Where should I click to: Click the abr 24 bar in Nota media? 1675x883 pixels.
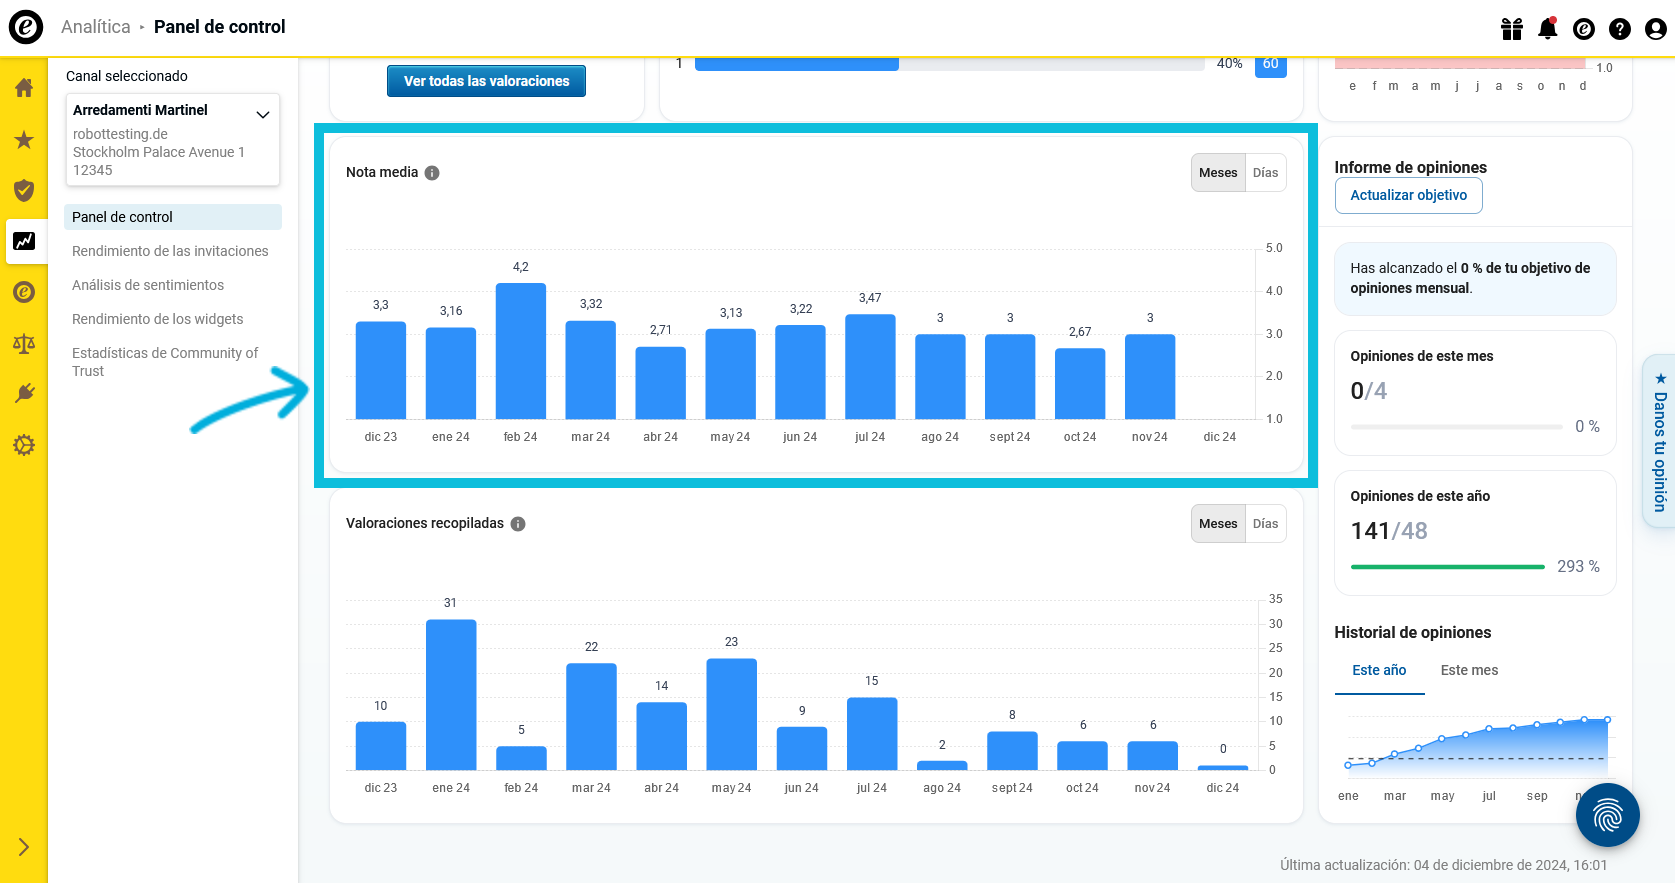[661, 383]
